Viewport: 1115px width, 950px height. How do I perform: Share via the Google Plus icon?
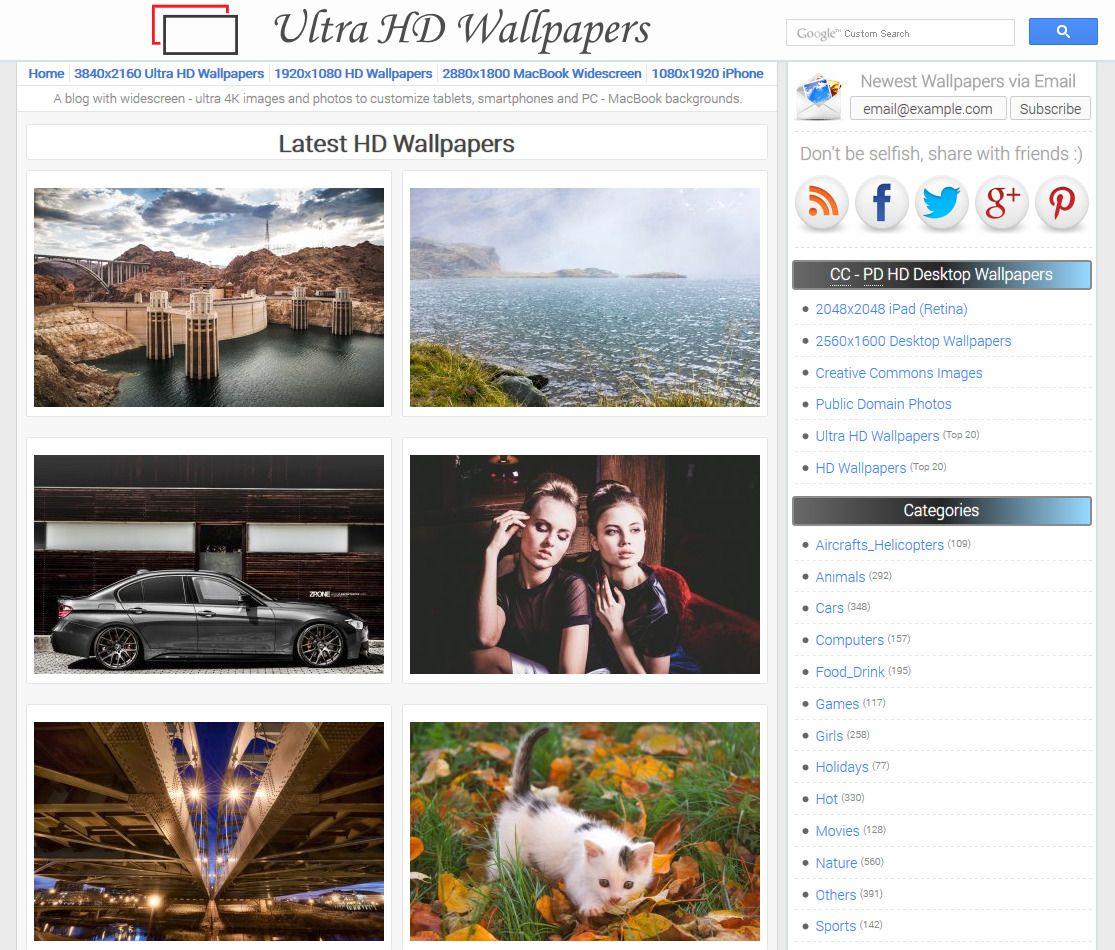(1001, 204)
